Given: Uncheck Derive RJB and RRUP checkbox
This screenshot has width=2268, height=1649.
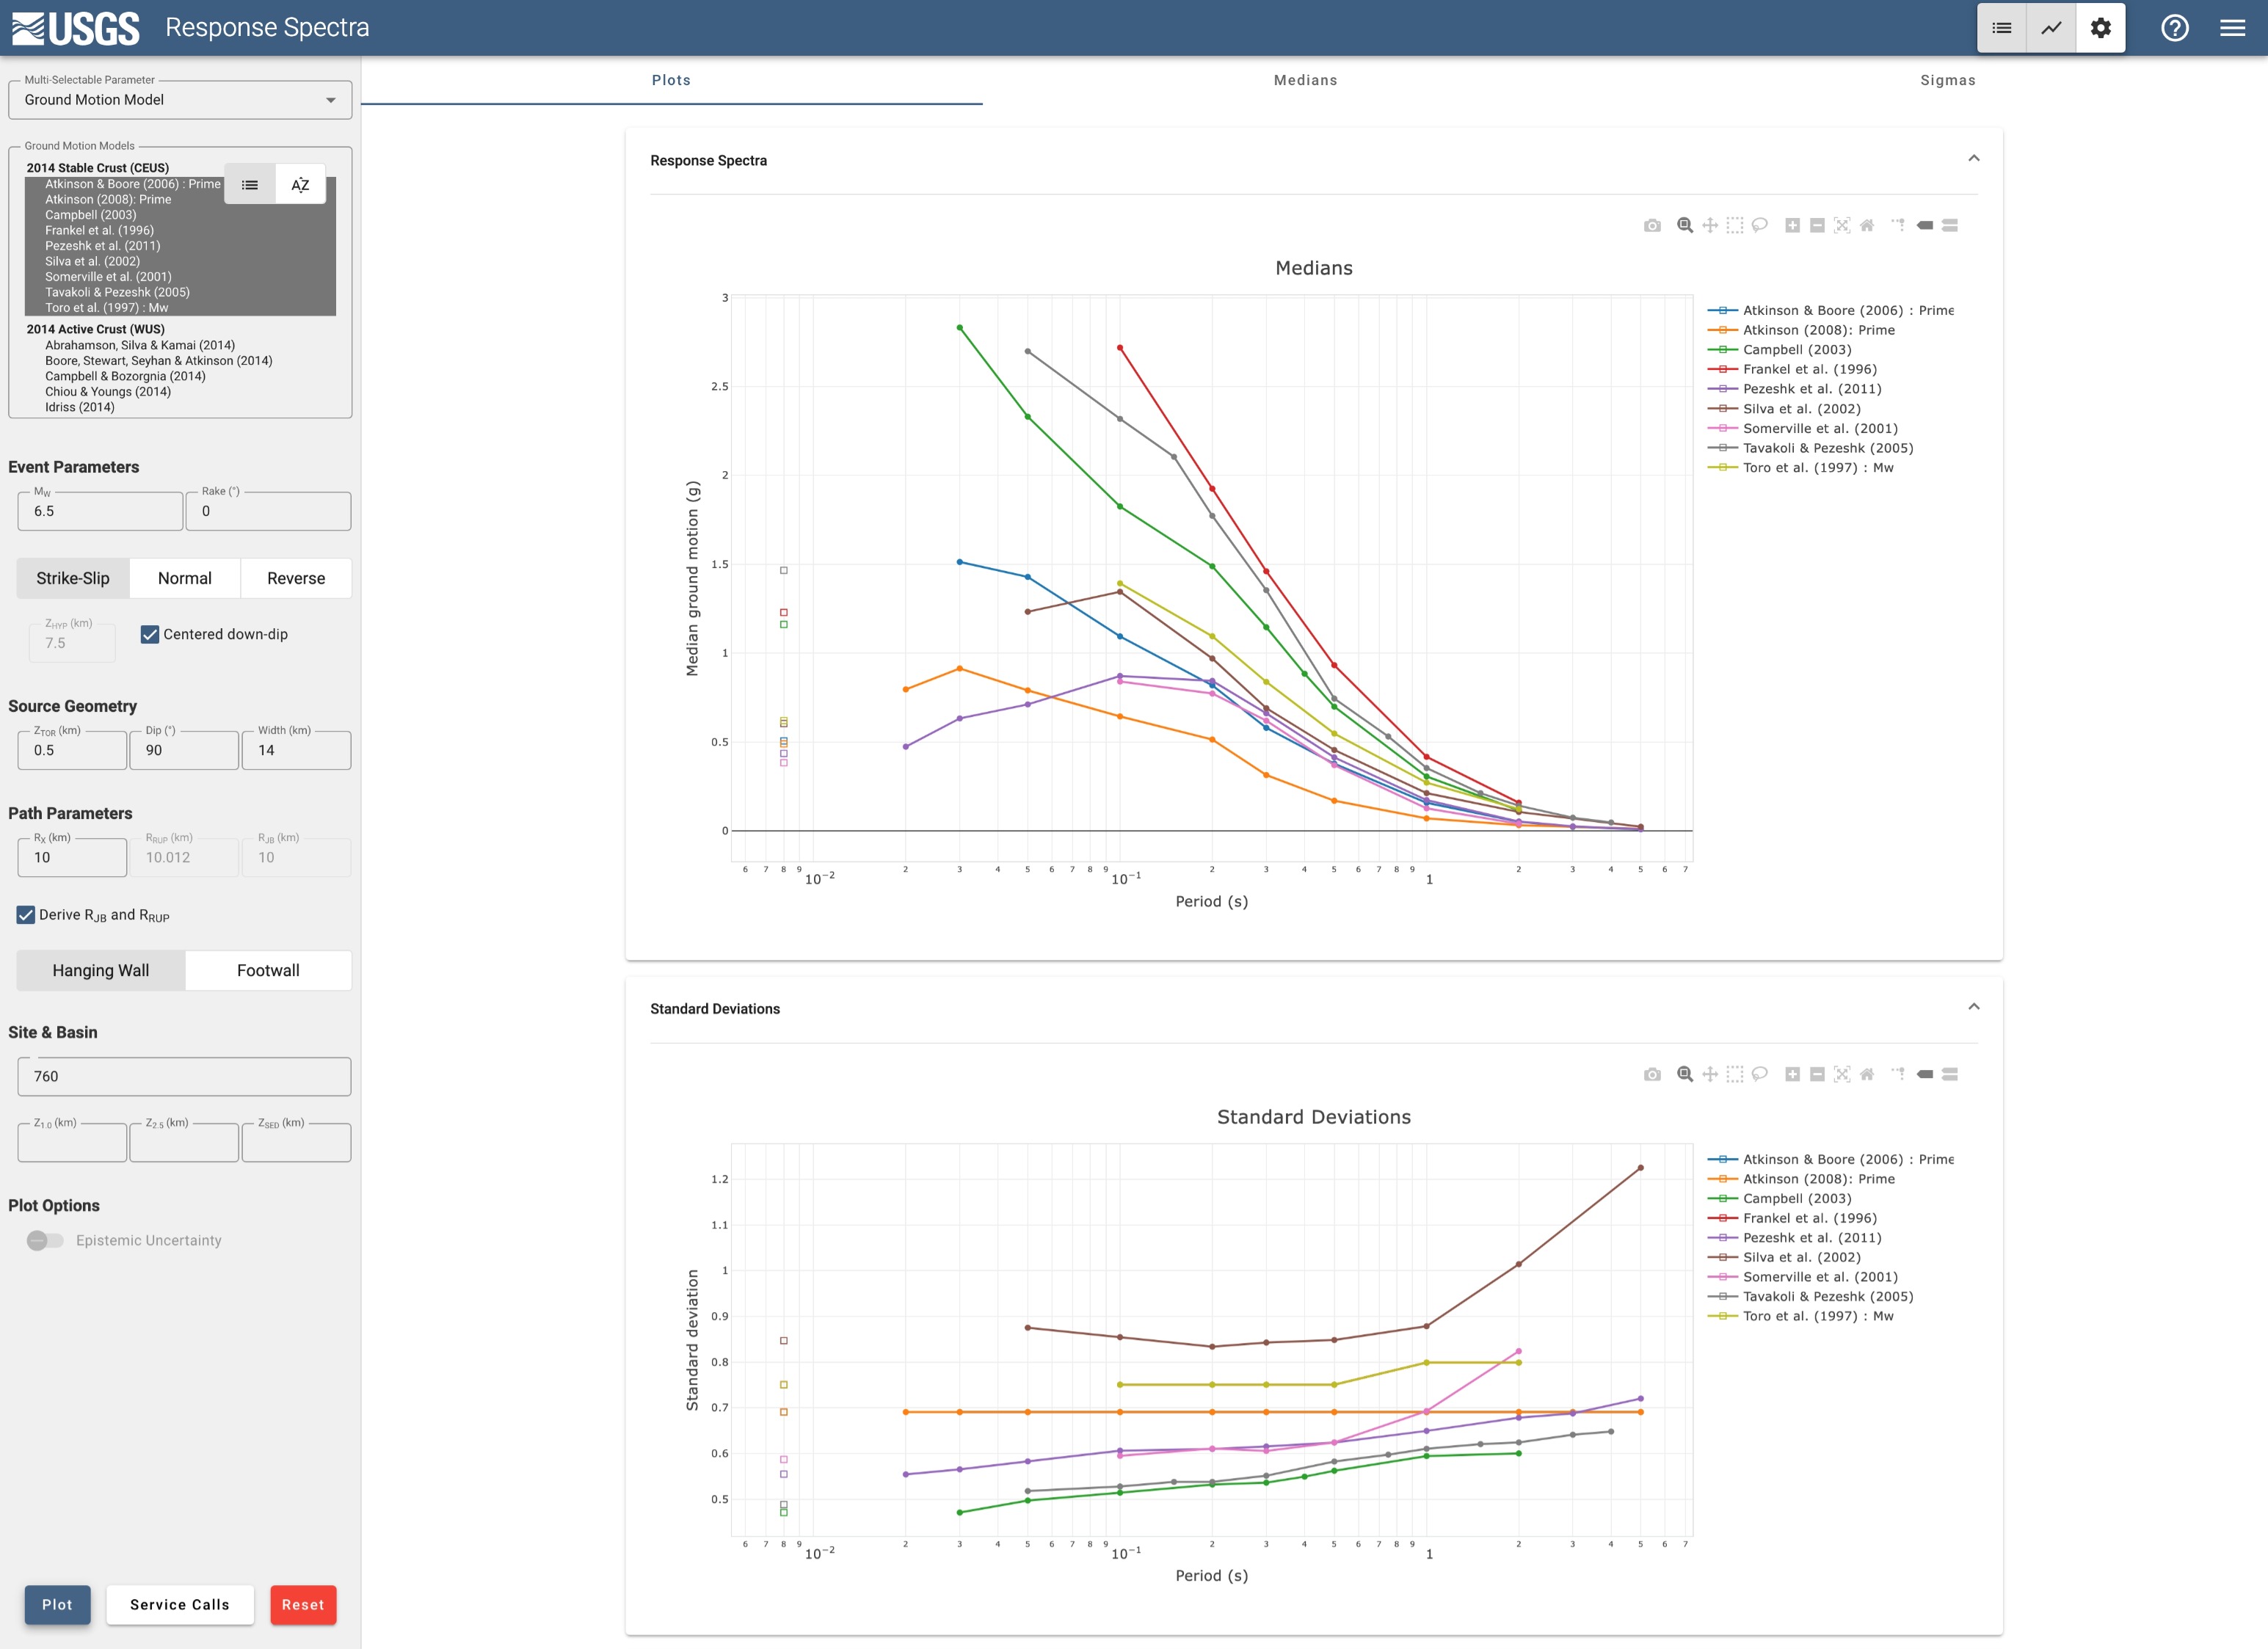Looking at the screenshot, I should [x=26, y=915].
